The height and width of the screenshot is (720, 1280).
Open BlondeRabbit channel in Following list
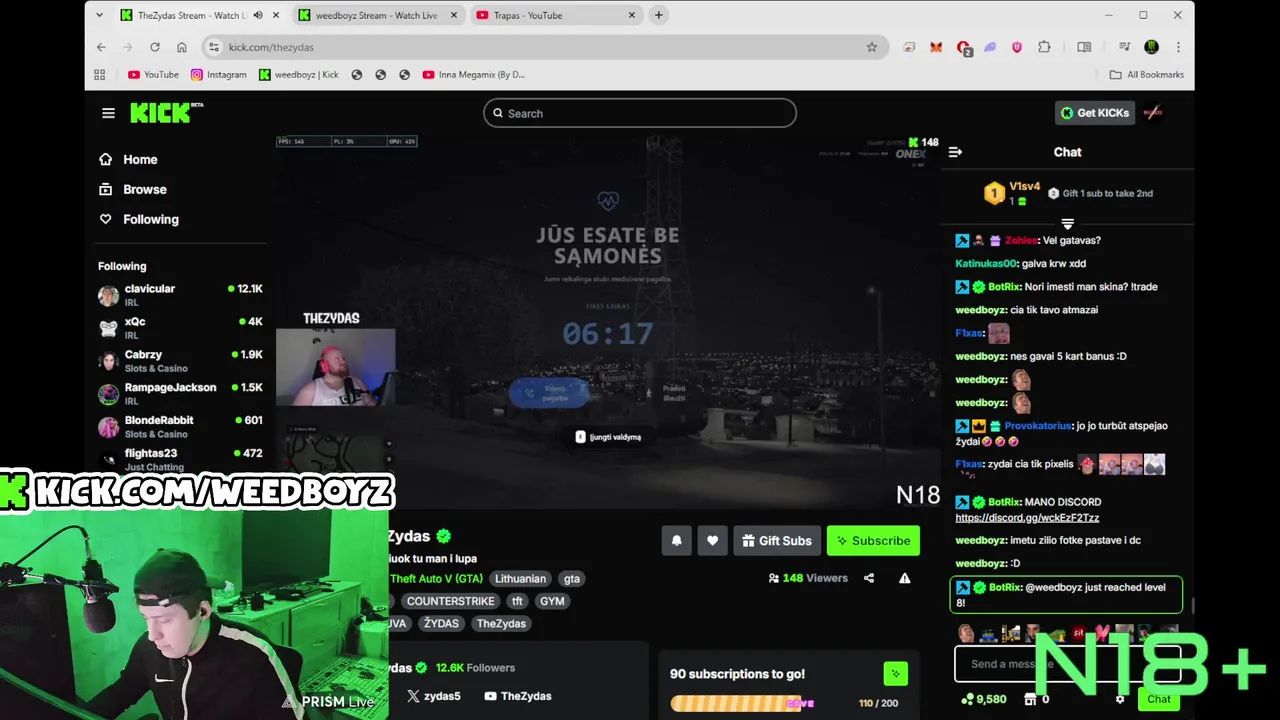(x=180, y=427)
